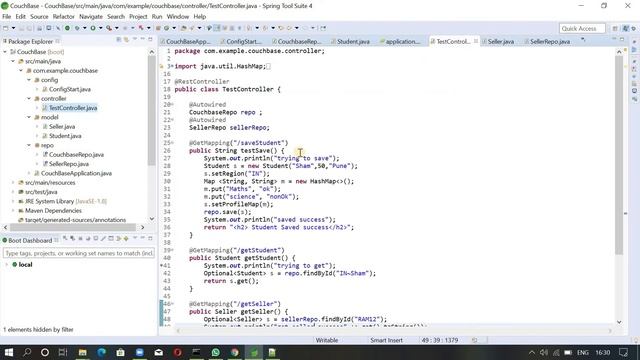
Task: Collapse the controller package node
Action: [x=29, y=98]
